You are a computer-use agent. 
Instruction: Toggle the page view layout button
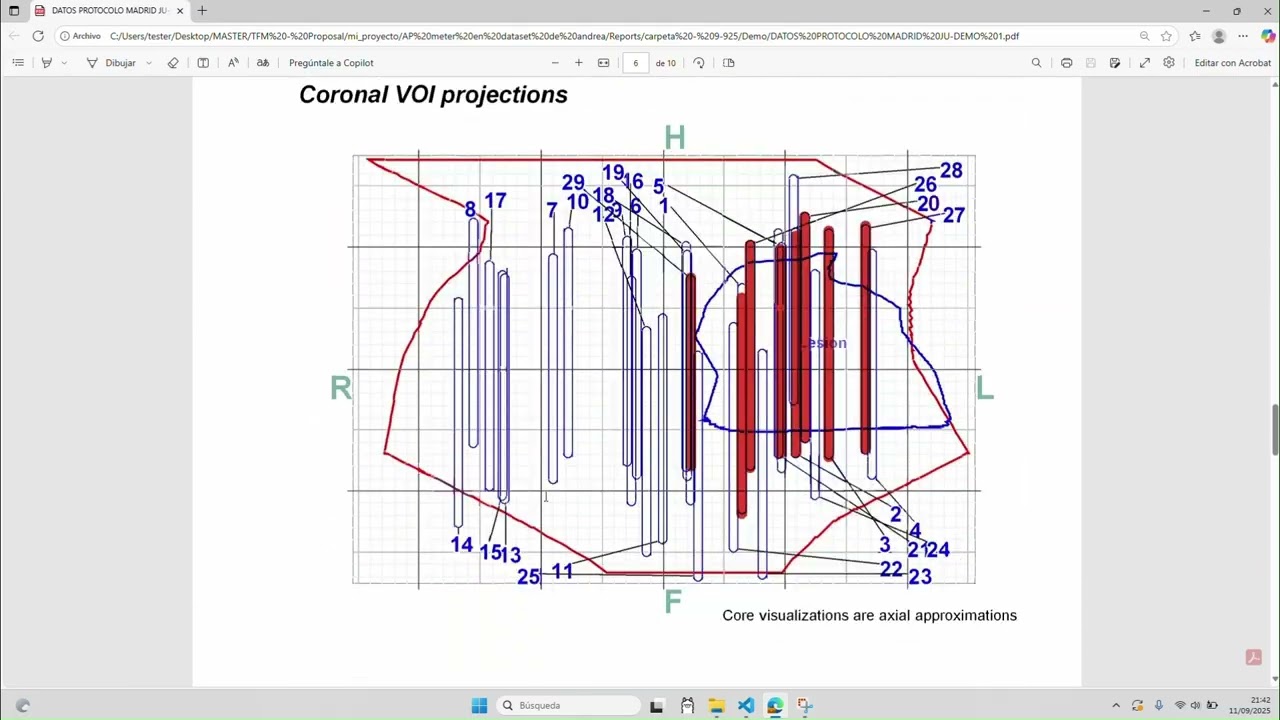729,62
